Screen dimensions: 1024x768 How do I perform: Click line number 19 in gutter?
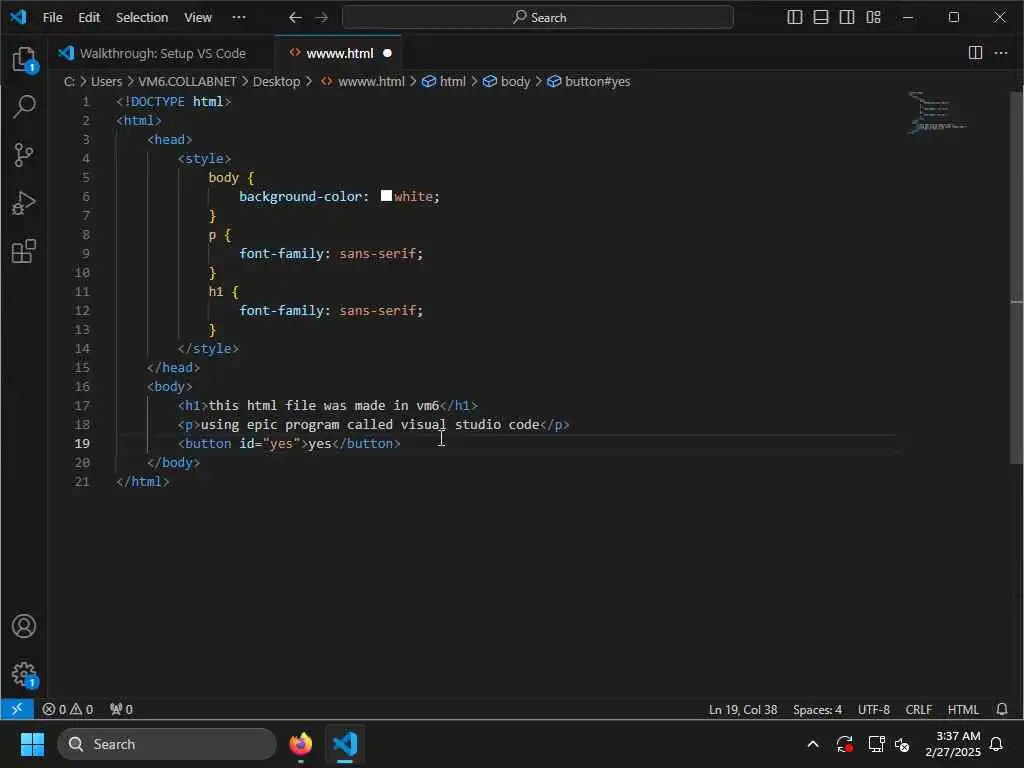coord(82,443)
